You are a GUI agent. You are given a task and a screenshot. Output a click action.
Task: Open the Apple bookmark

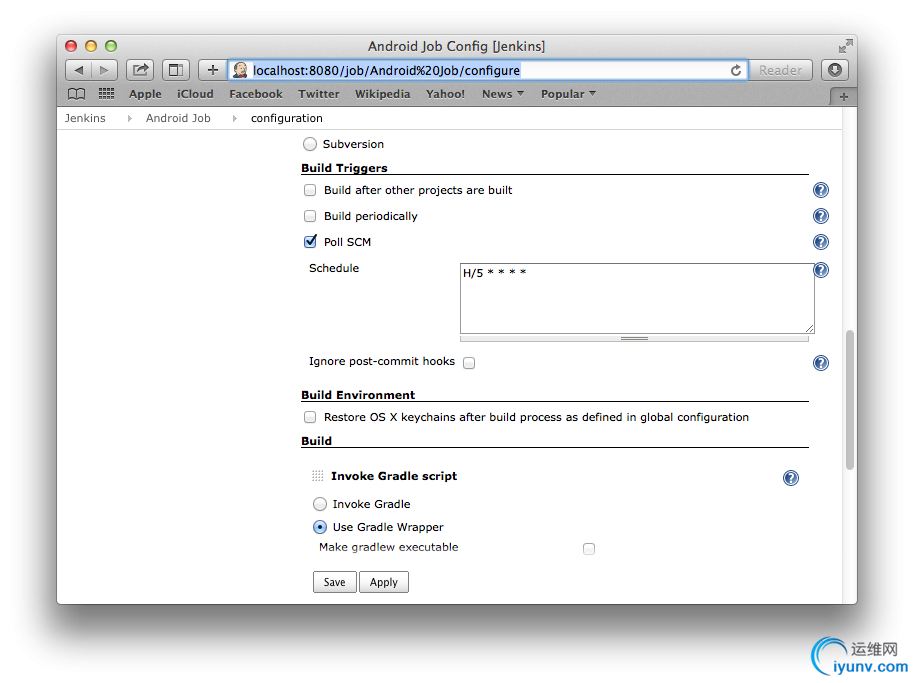point(145,94)
